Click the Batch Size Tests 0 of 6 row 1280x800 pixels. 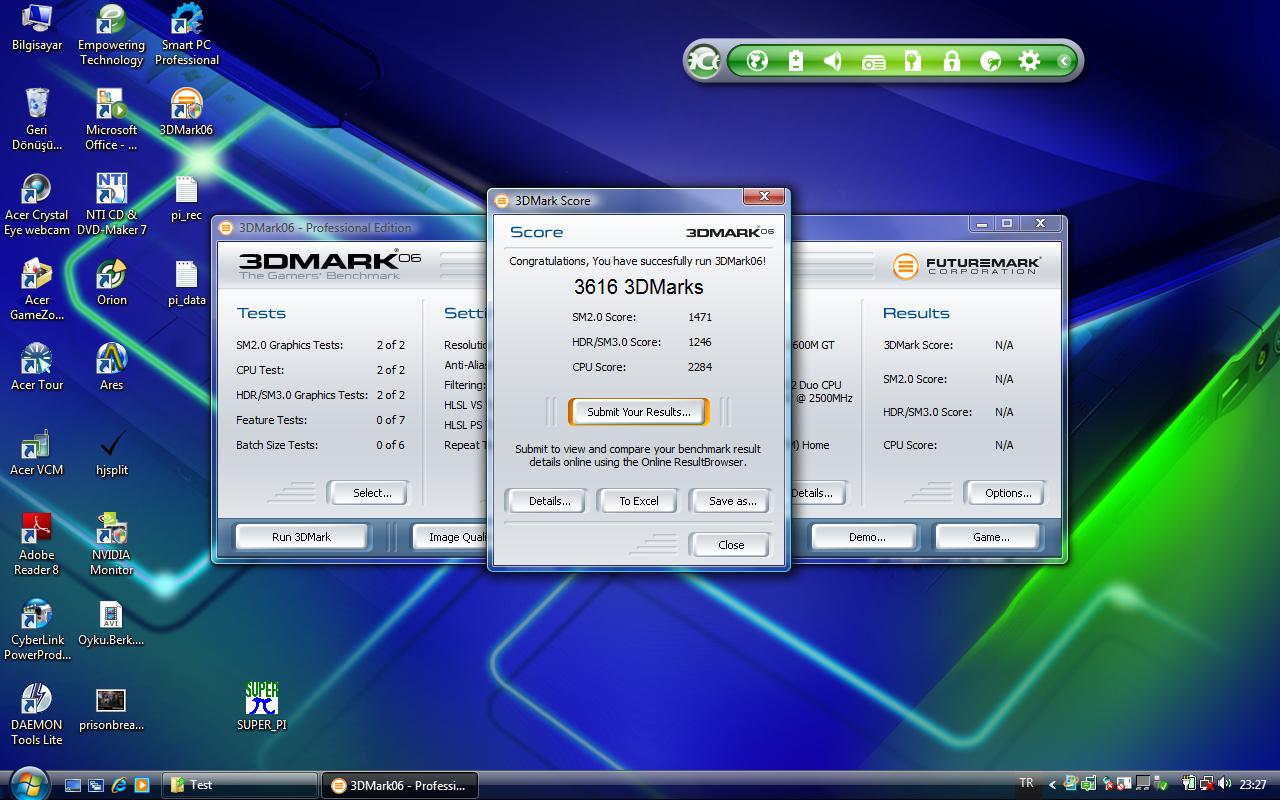point(320,445)
